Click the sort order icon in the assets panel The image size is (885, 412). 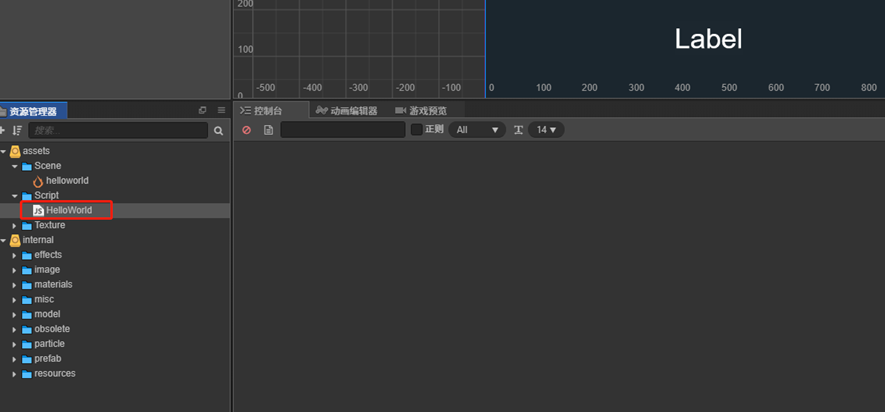tap(17, 130)
